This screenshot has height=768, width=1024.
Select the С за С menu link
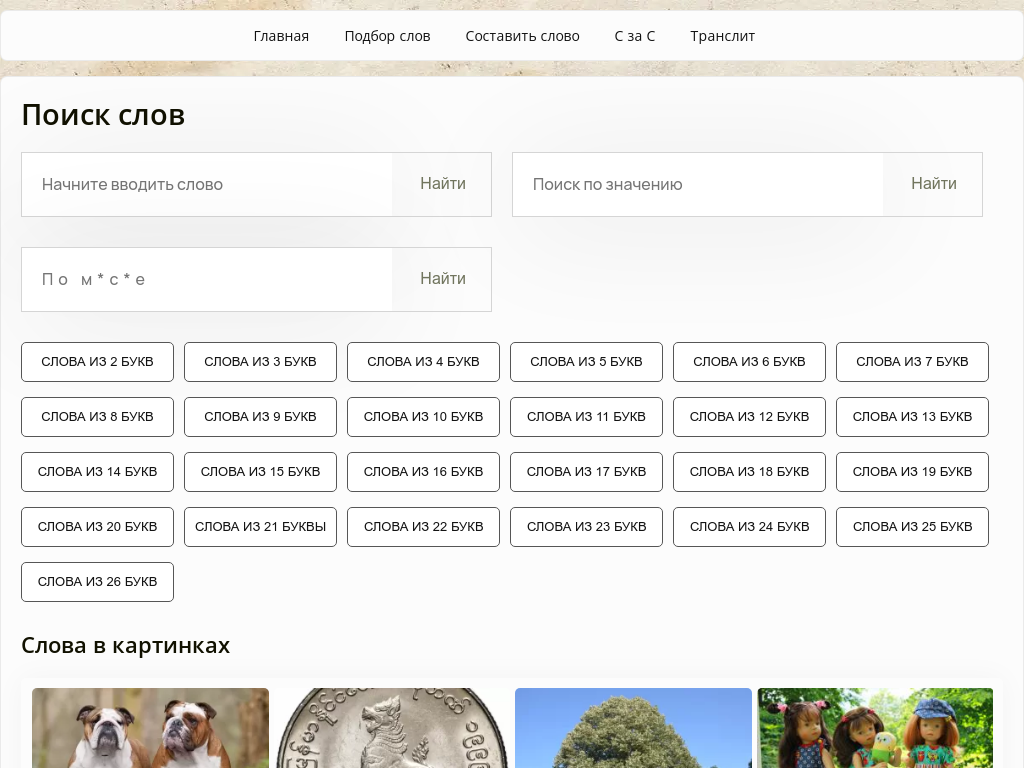pyautogui.click(x=635, y=36)
